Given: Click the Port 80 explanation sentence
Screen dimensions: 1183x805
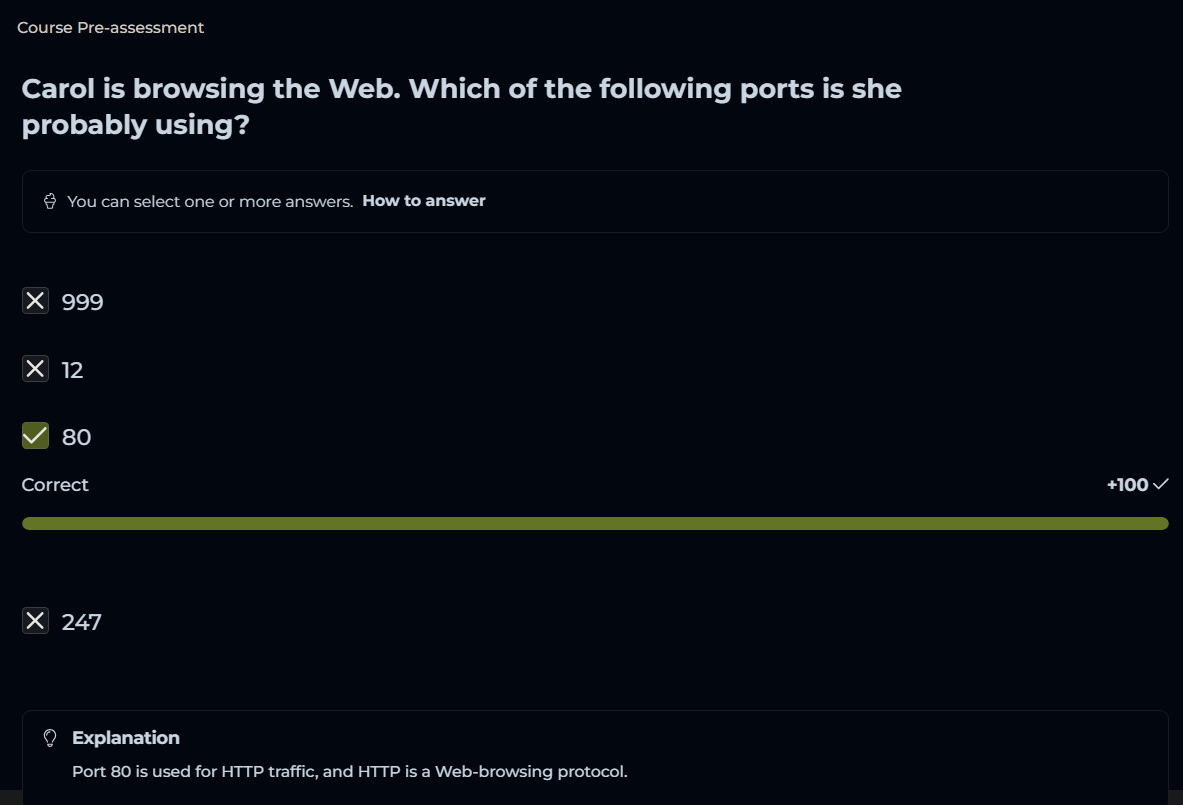Looking at the screenshot, I should pyautogui.click(x=349, y=772).
